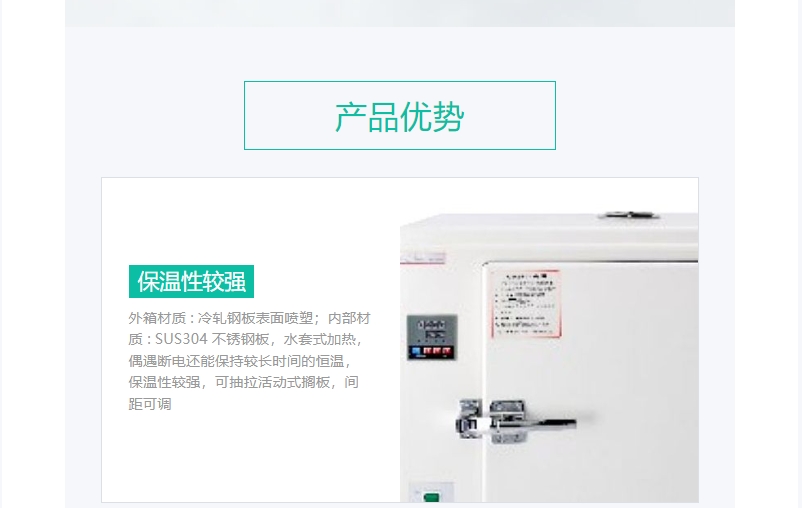Click the top lid area of incubator photo

(549, 236)
